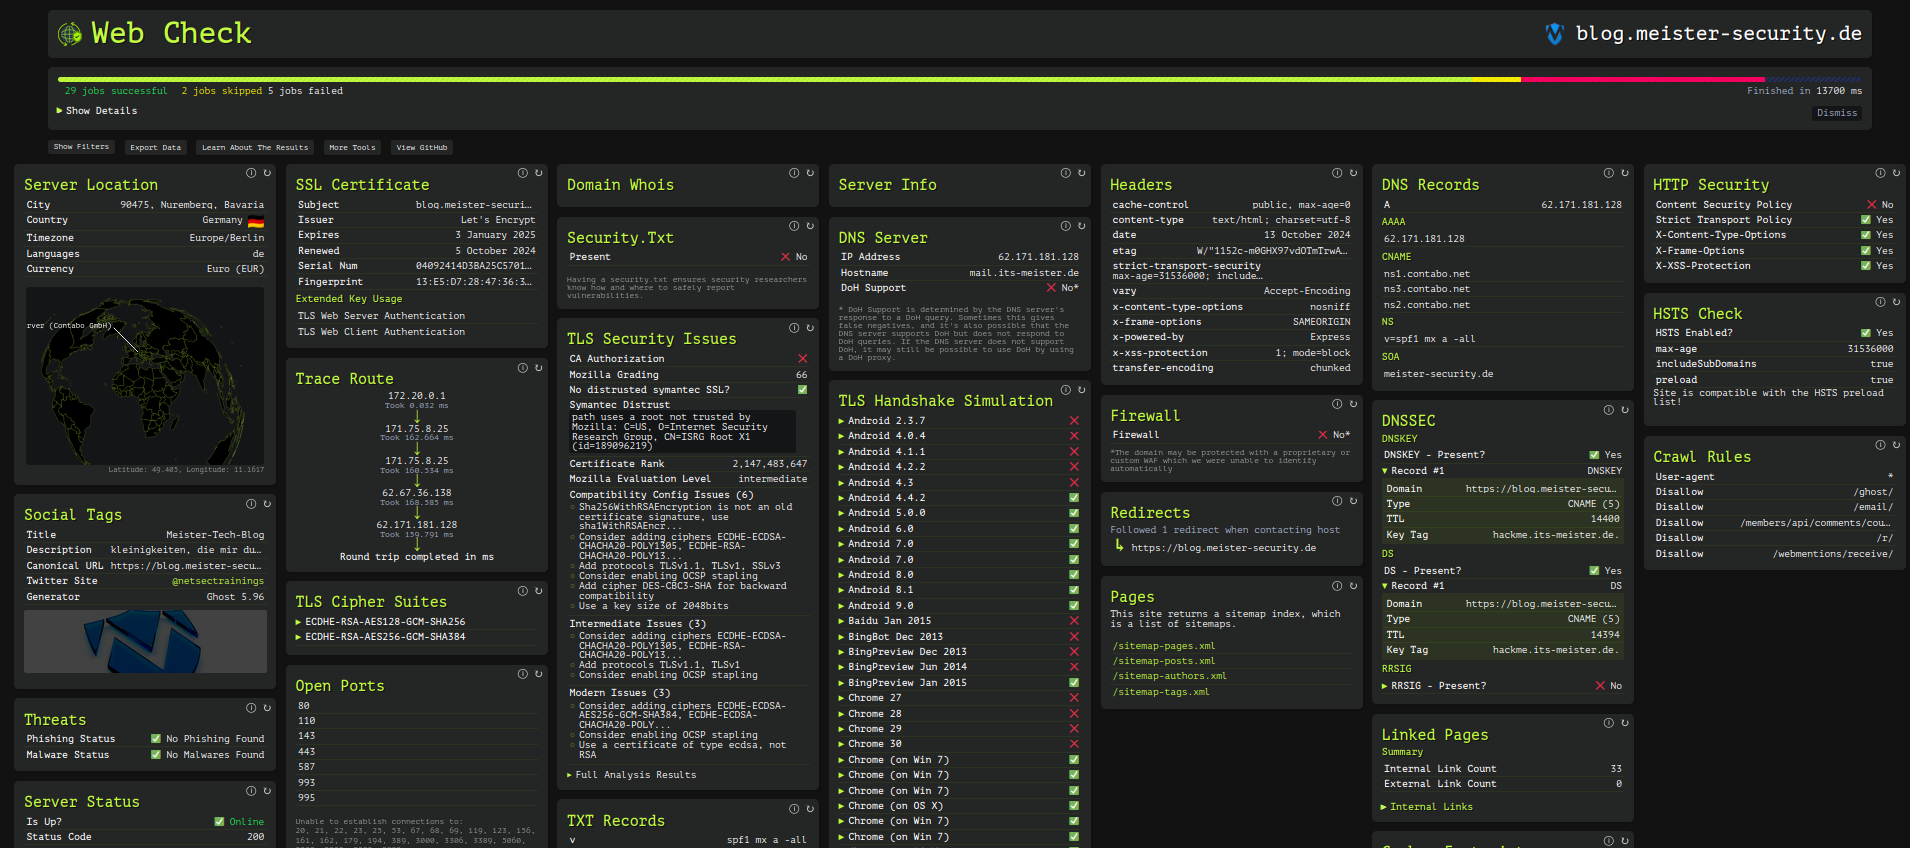
Task: Click Malware Status checkmark
Action: 156,755
